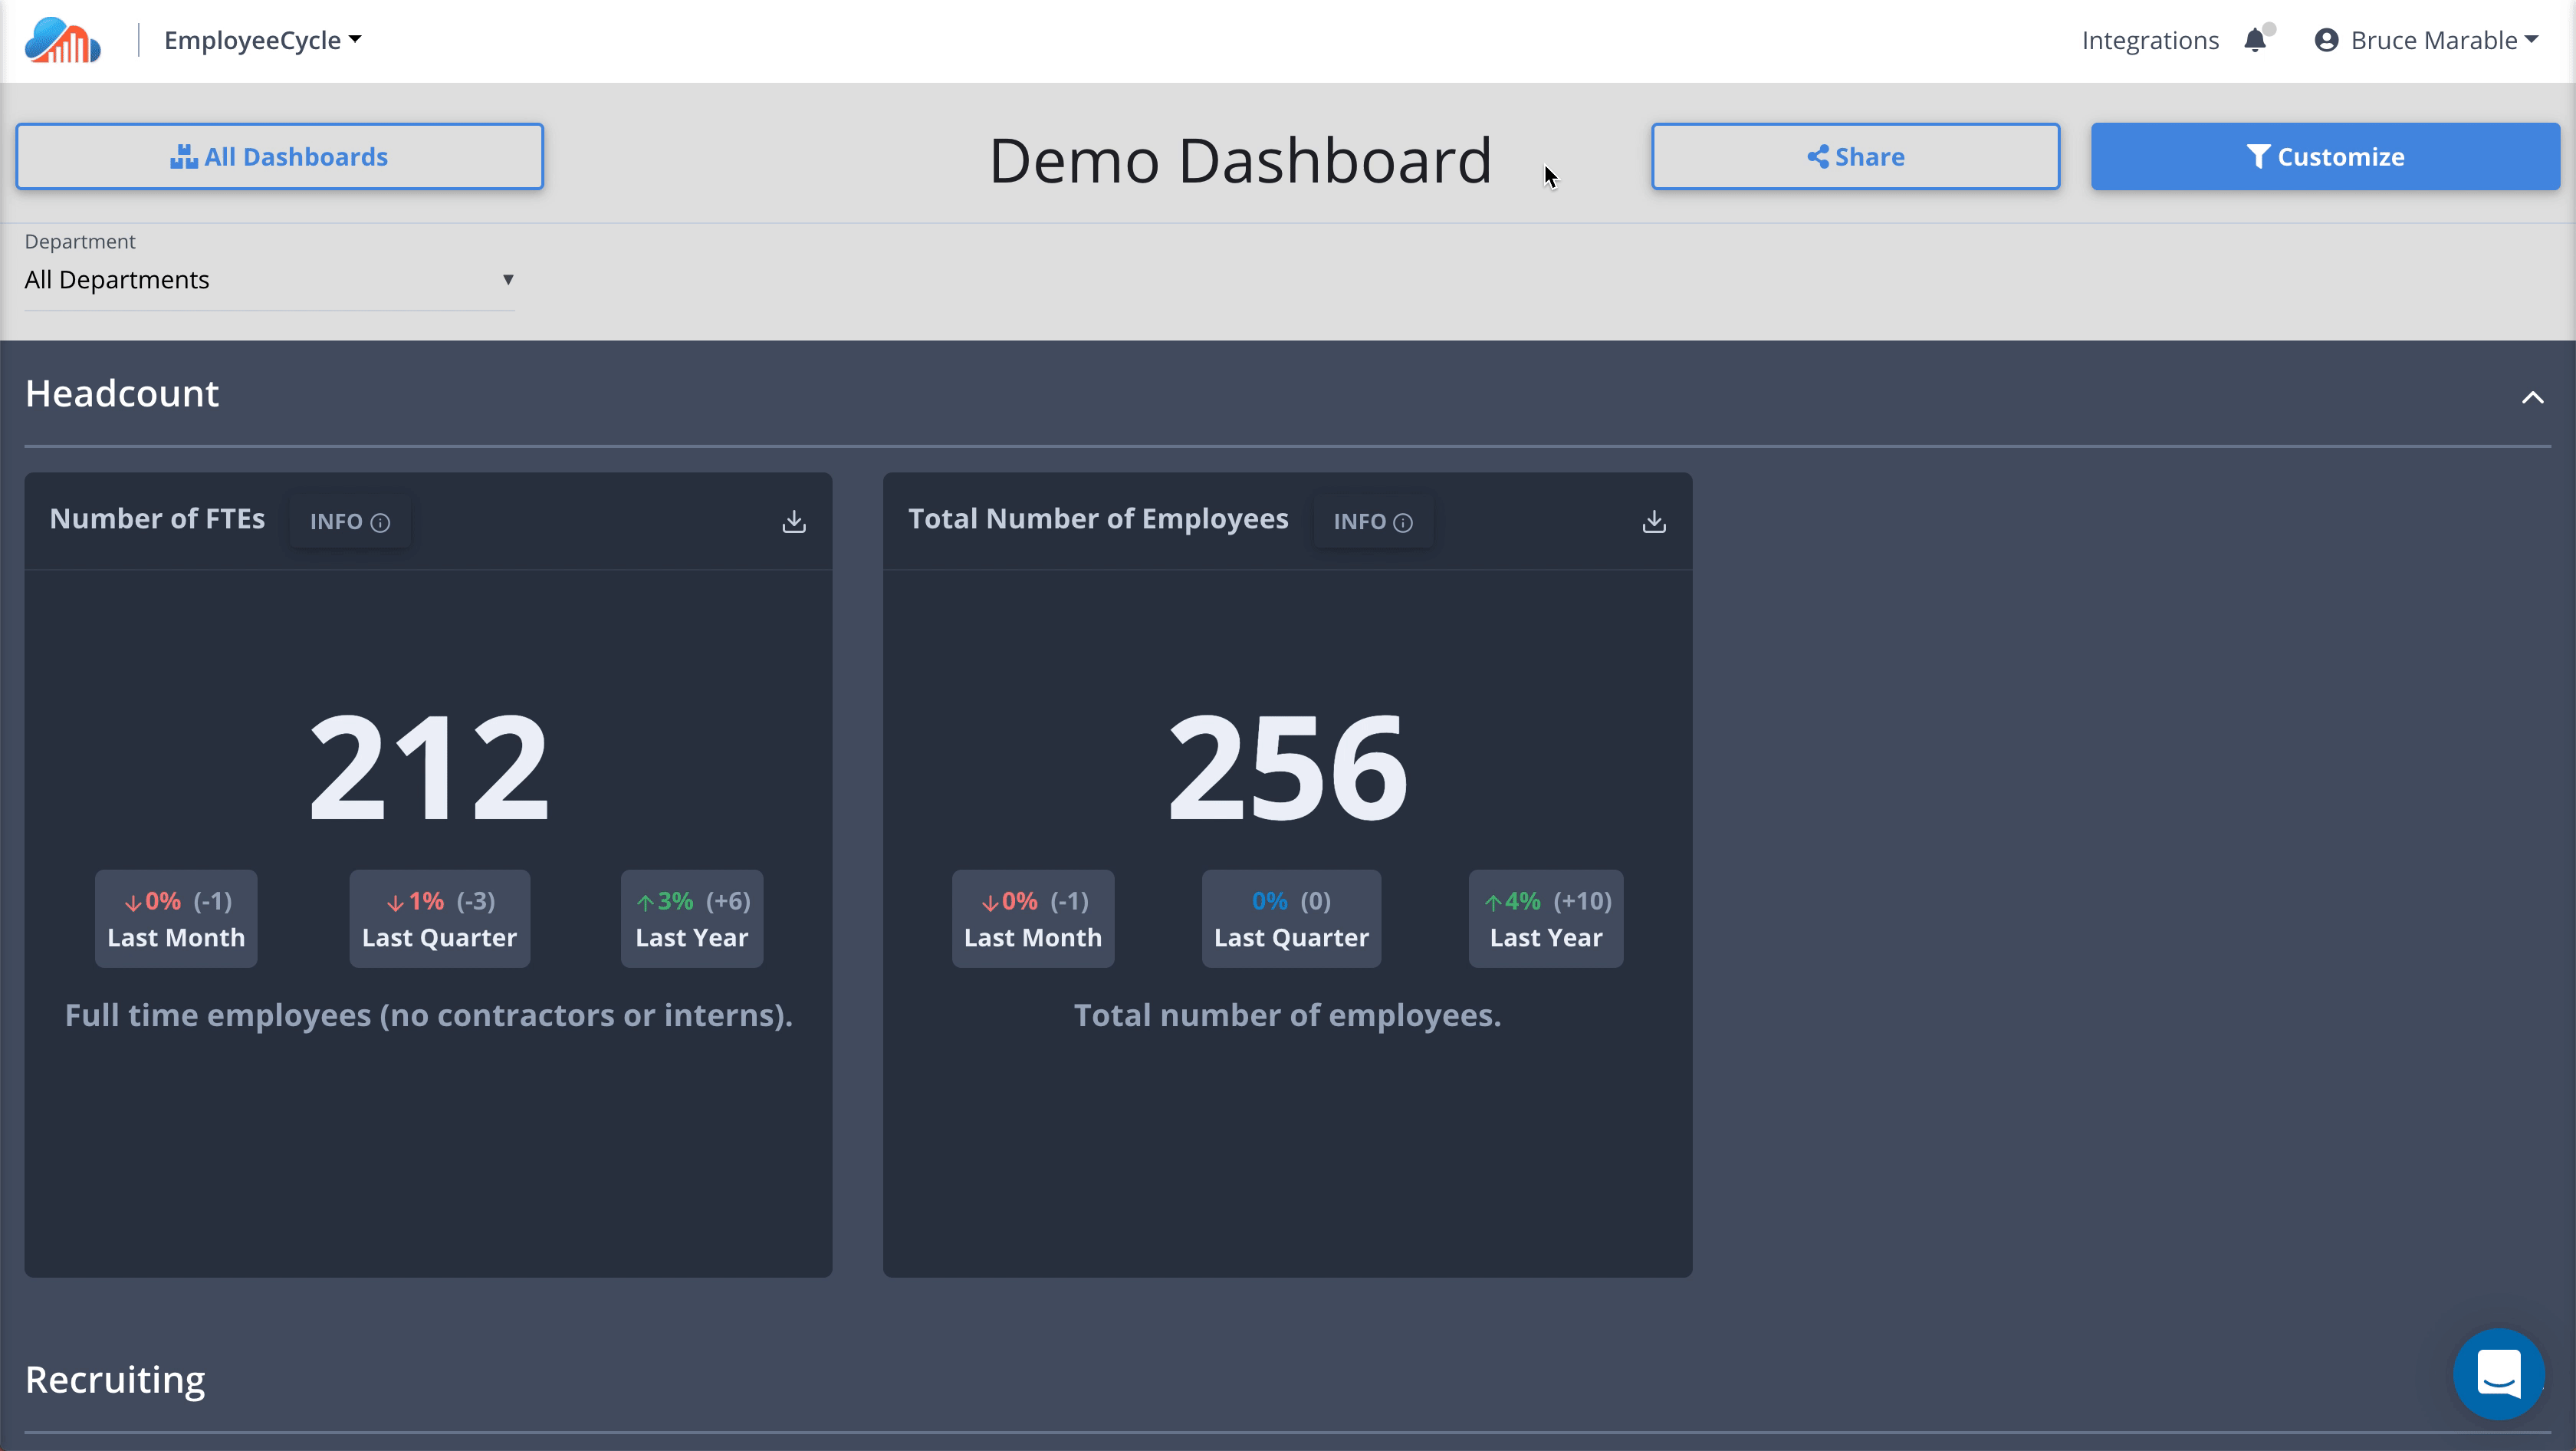Click the All Dashboards button
This screenshot has height=1451, width=2576.
click(x=279, y=156)
